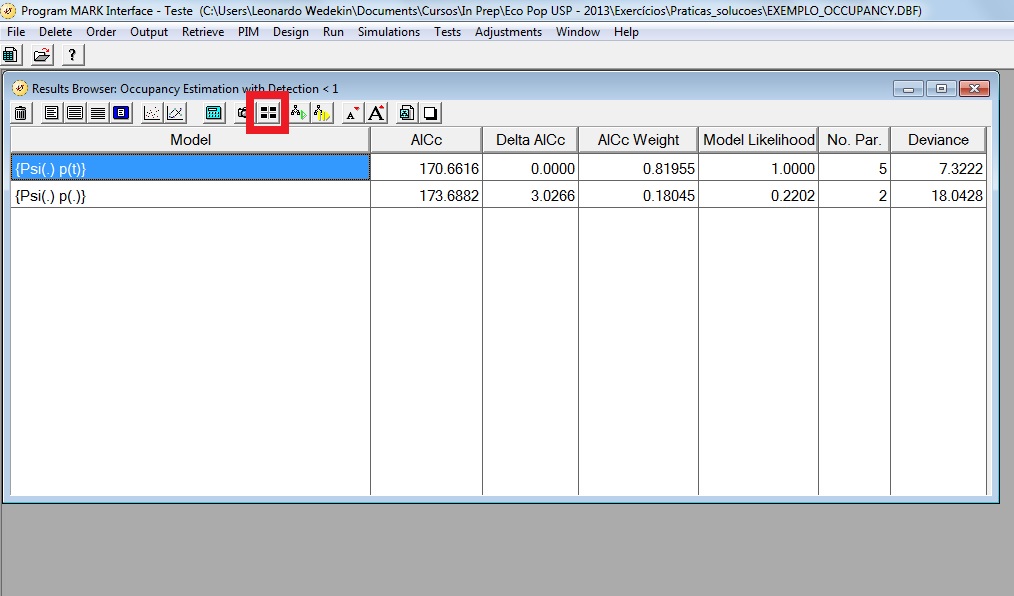The height and width of the screenshot is (596, 1014).
Task: Click AICc value 173.6882
Action: click(x=449, y=196)
